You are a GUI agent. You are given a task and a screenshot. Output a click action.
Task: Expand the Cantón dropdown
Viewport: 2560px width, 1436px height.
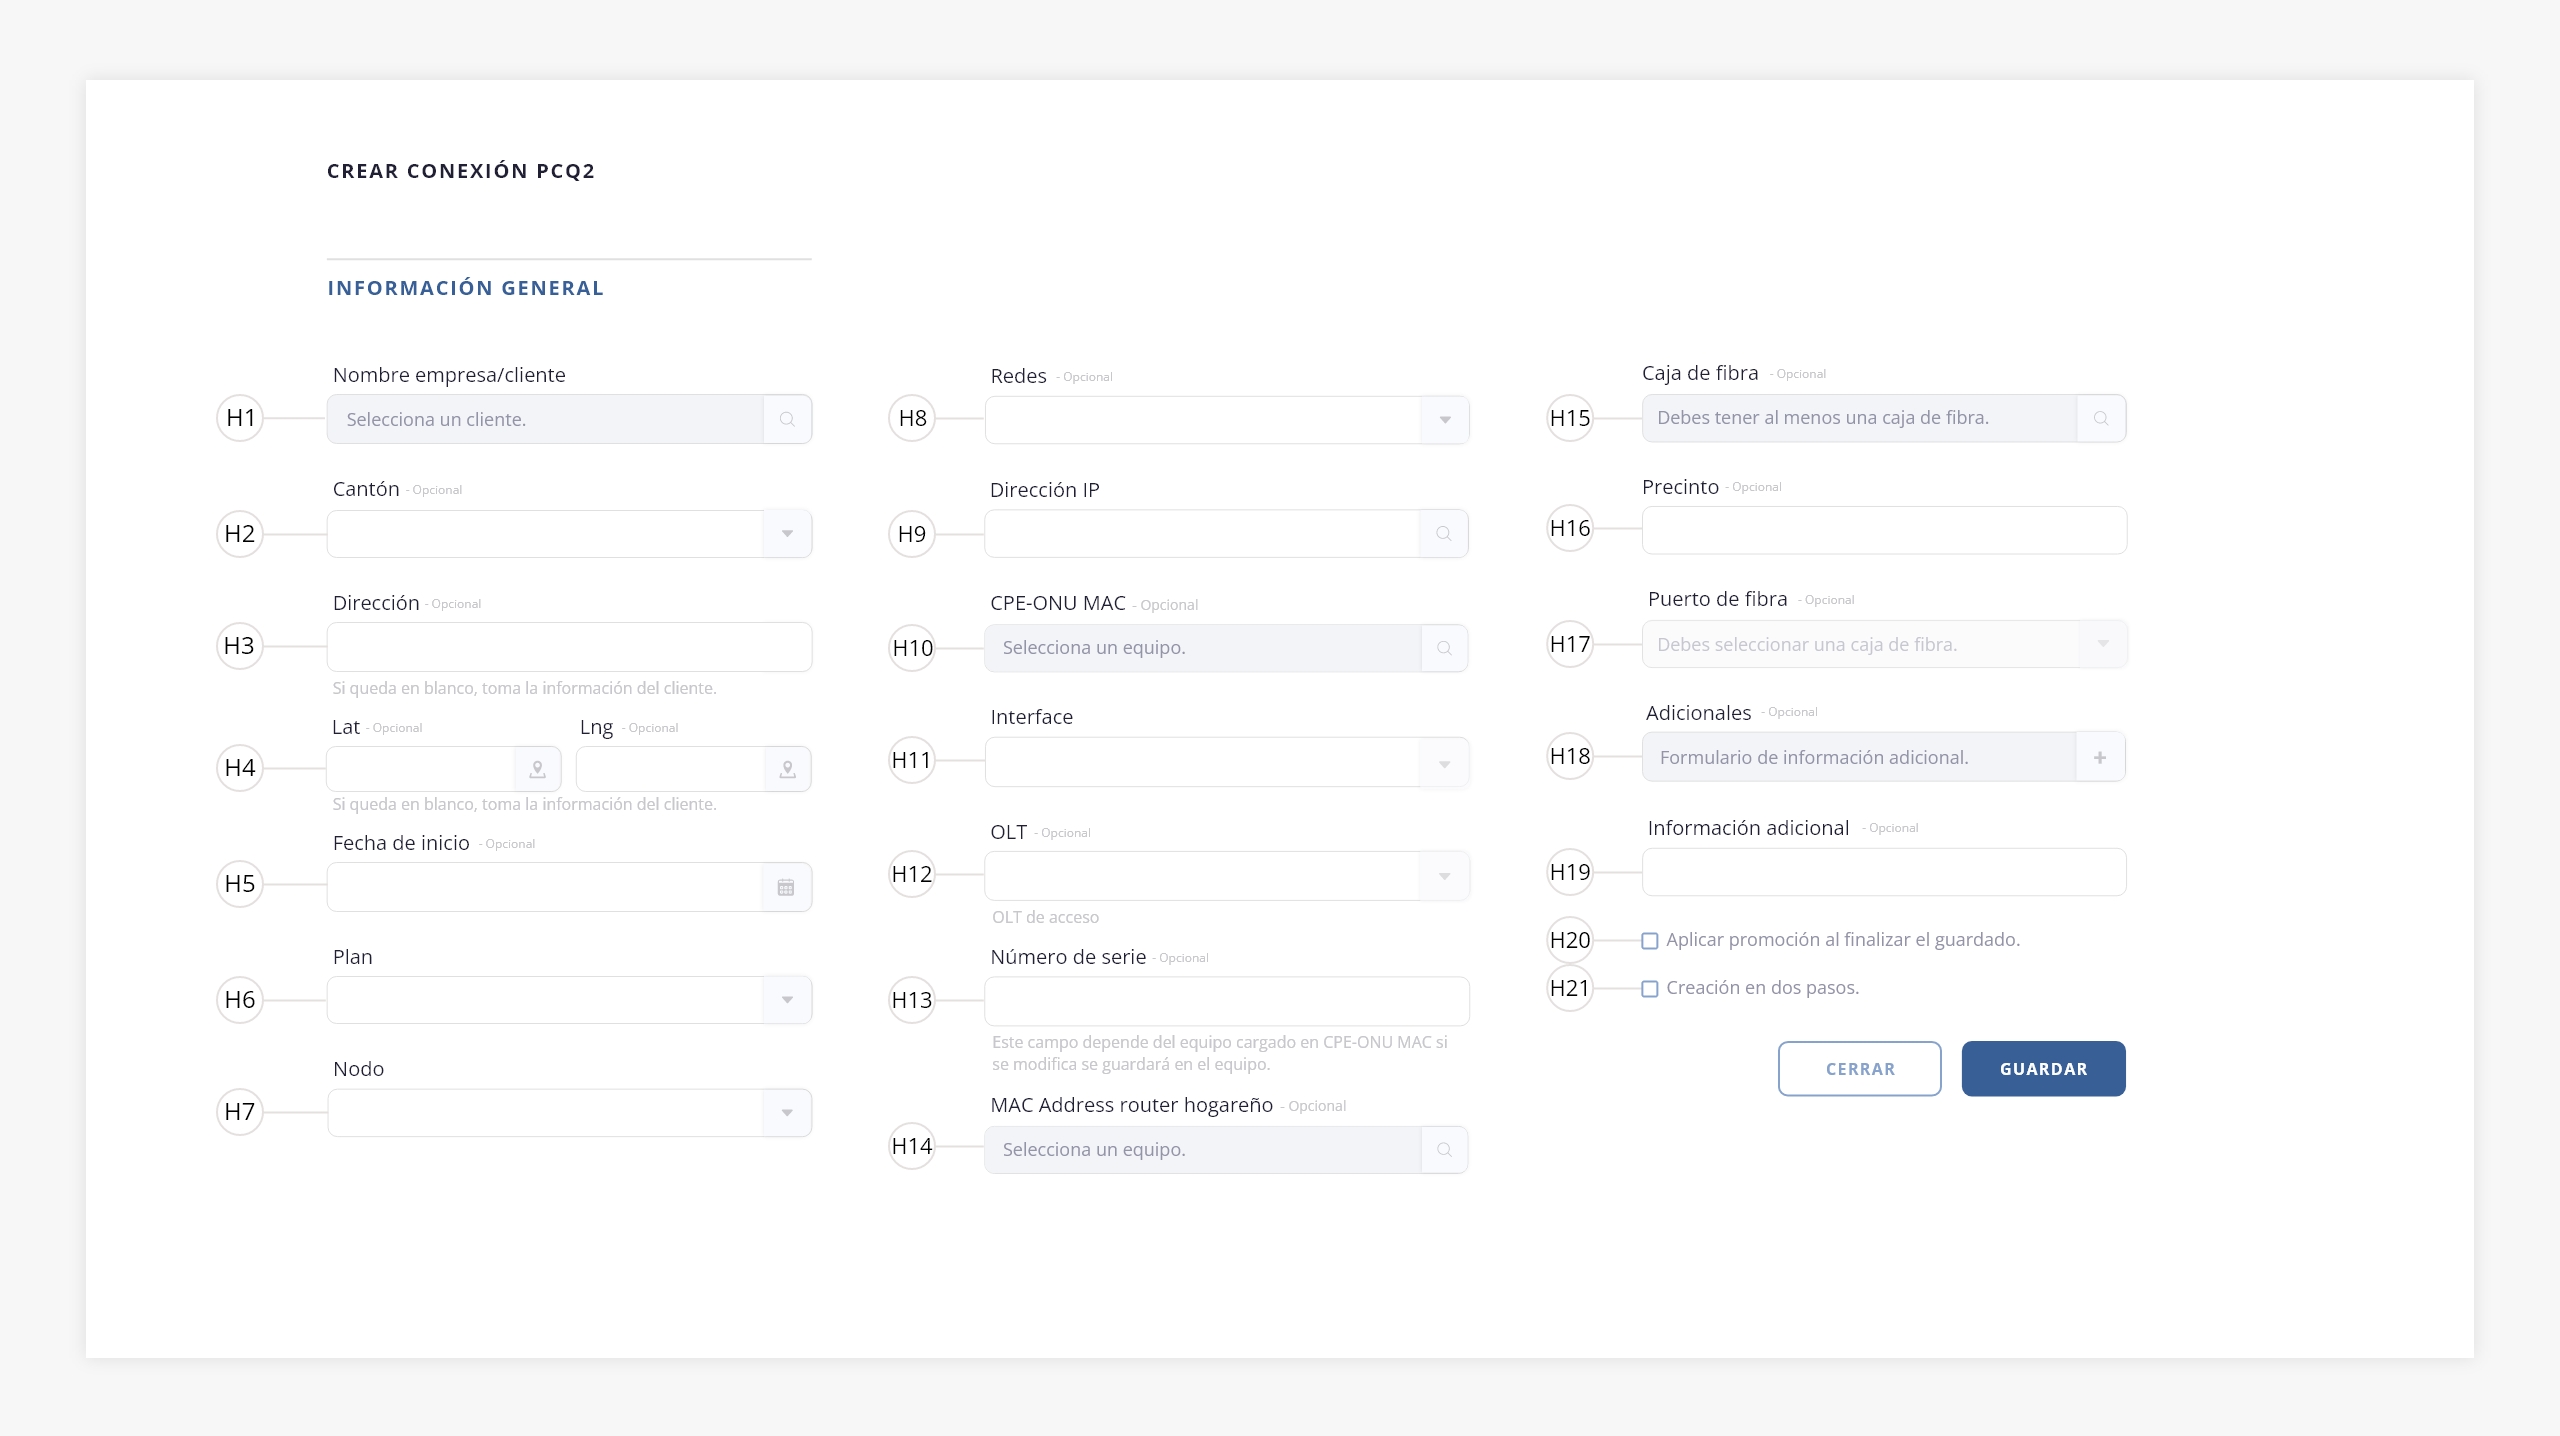click(x=787, y=534)
